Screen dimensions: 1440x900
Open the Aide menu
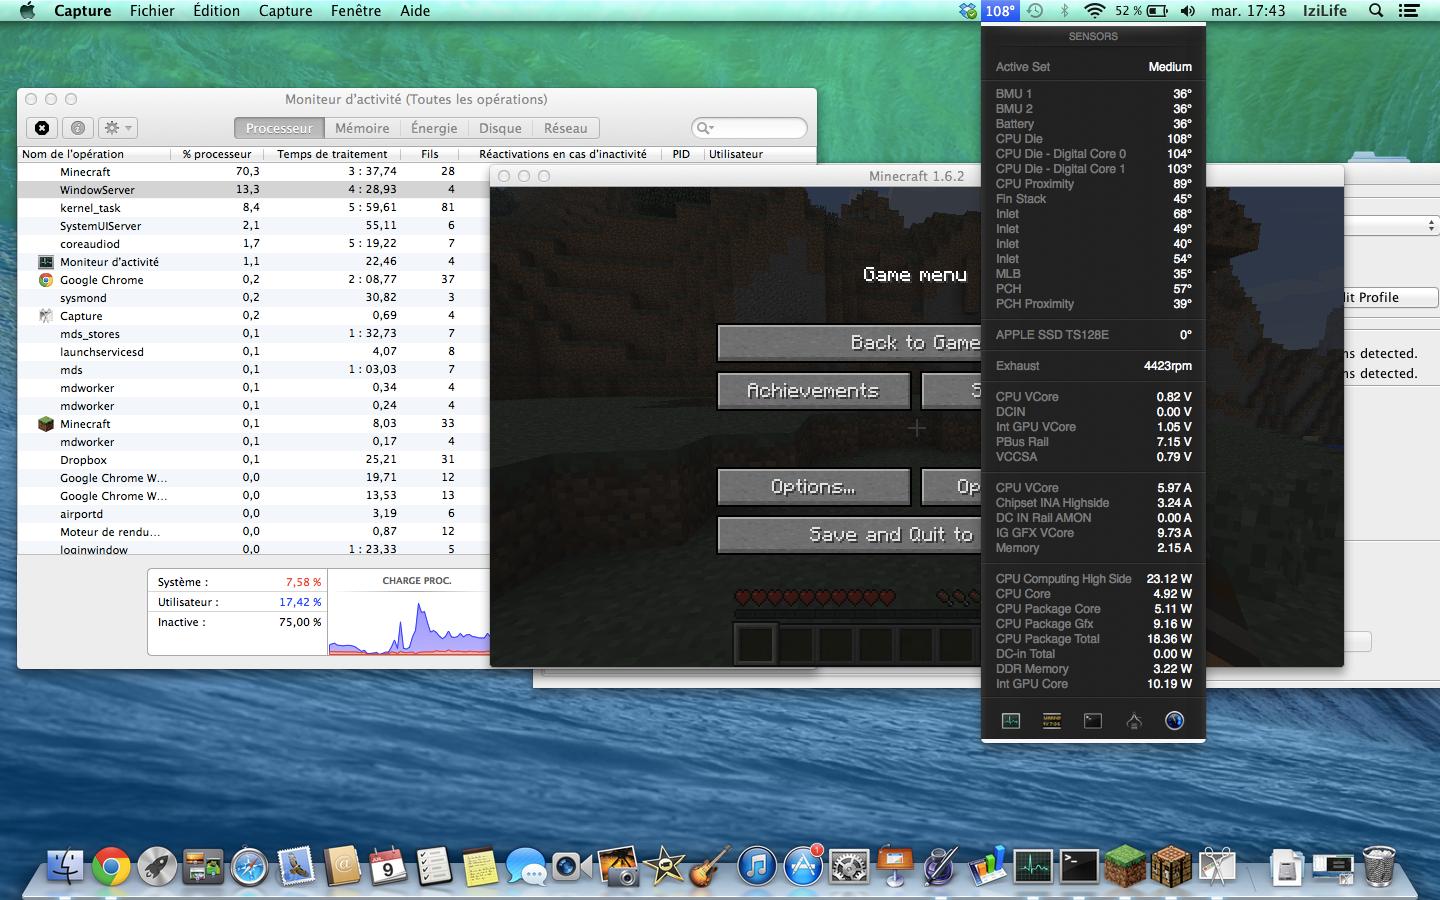pos(415,11)
